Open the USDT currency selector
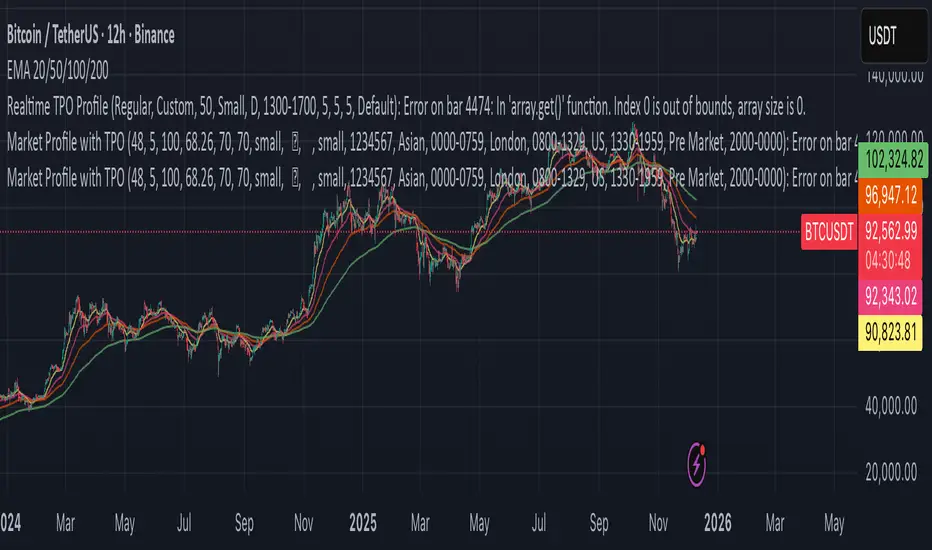The height and width of the screenshot is (550, 932). pos(893,33)
